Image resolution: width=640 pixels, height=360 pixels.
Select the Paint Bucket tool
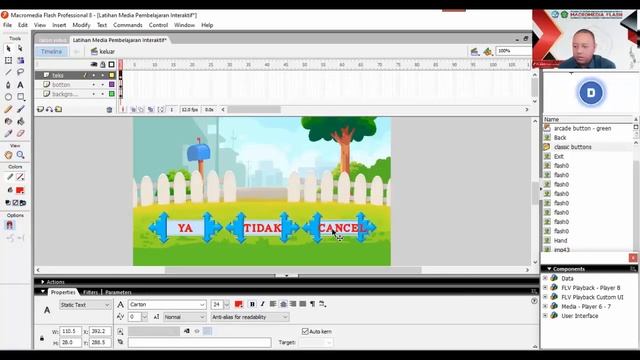pos(20,121)
